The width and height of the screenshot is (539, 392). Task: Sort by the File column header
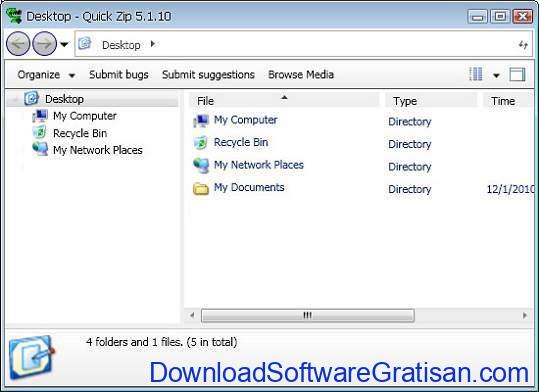pos(284,101)
